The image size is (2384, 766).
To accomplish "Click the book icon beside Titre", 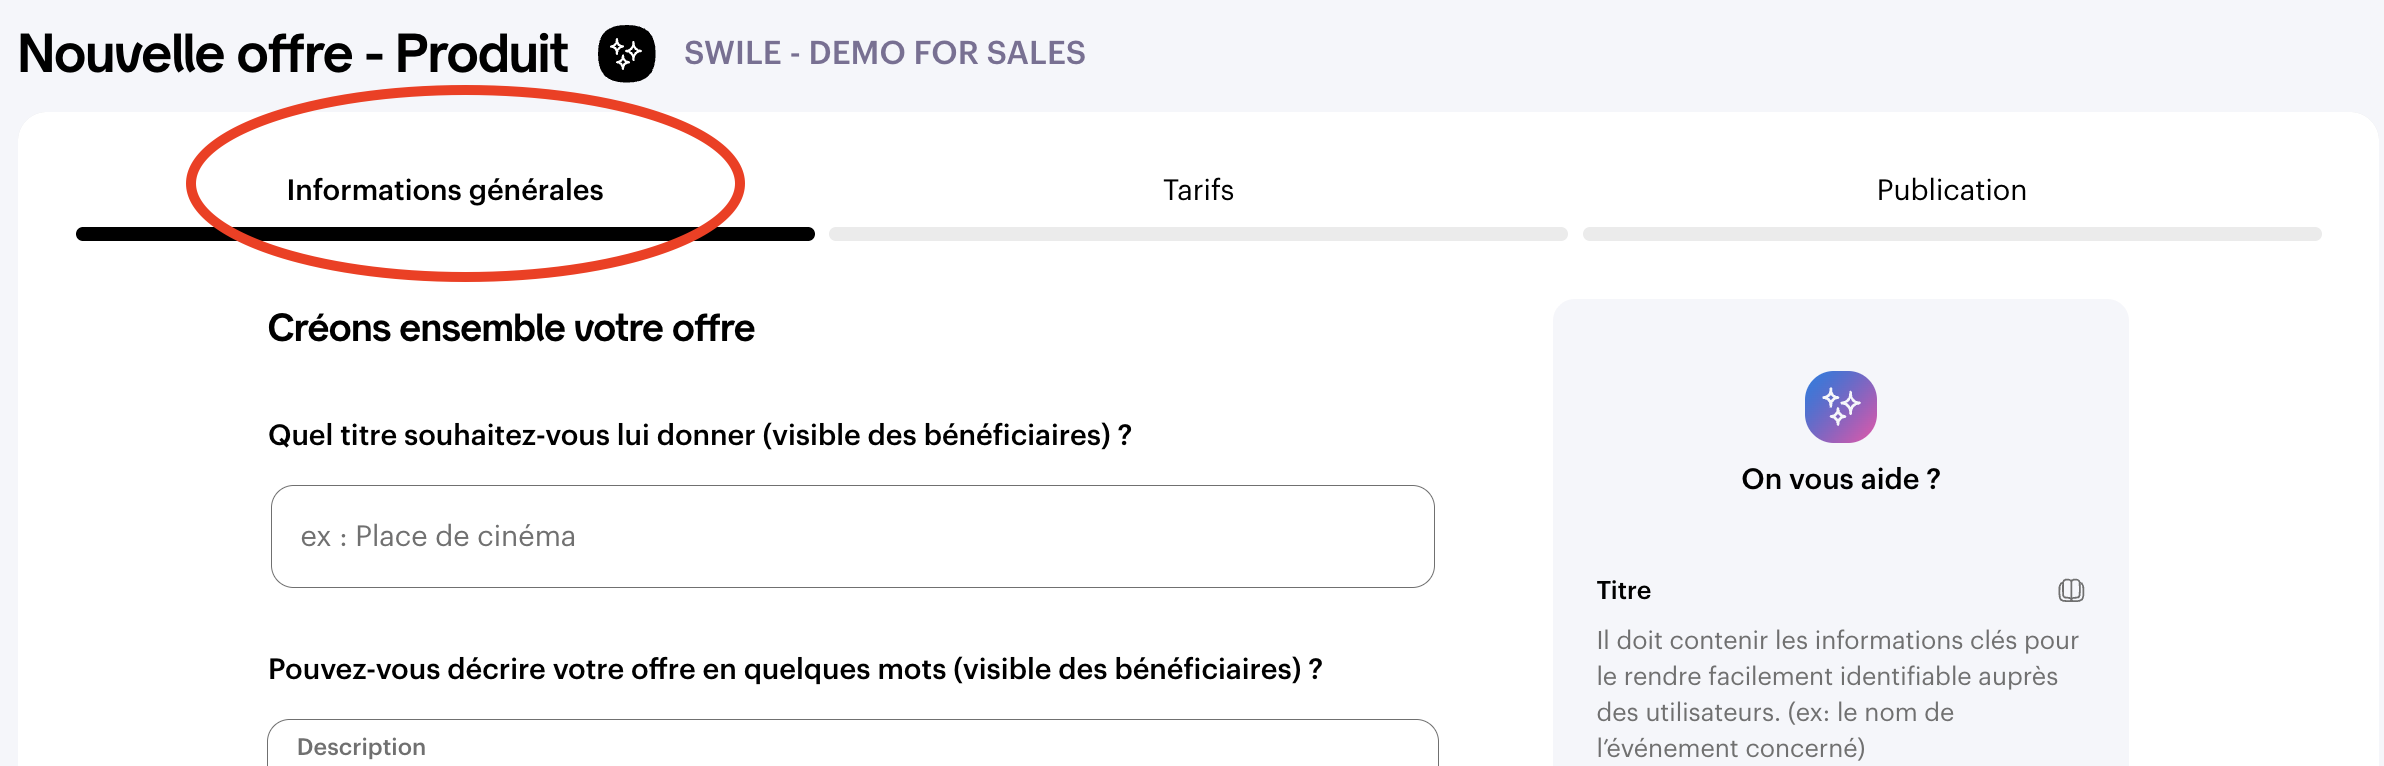I will pyautogui.click(x=2071, y=590).
